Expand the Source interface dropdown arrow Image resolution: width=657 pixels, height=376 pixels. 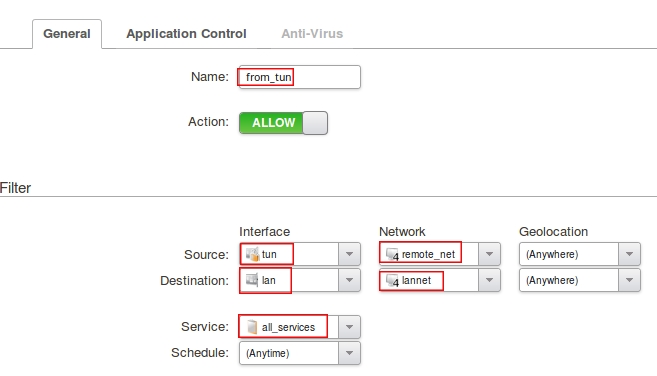349,254
